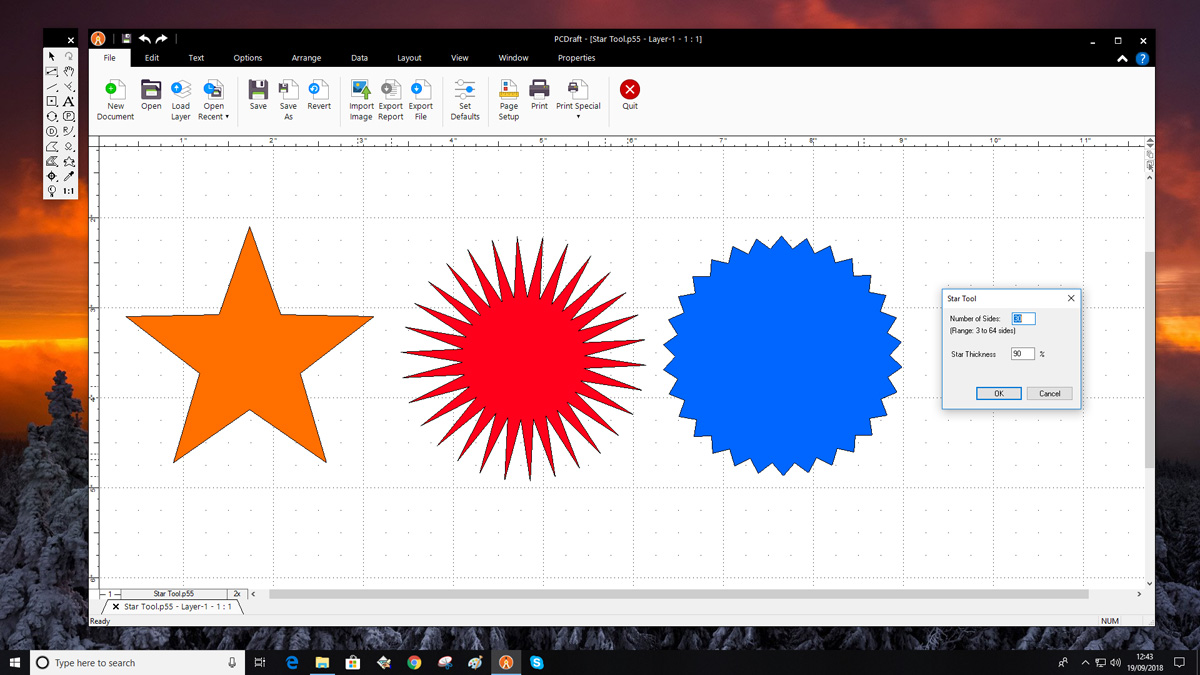The image size is (1200, 675).
Task: Collapse the ribbon with the chevron
Action: coord(1123,59)
